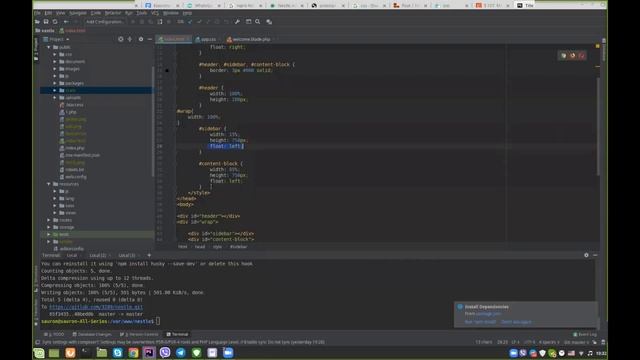Click the black color swatch in editor gutter
The image size is (640, 360).
coord(167,71)
